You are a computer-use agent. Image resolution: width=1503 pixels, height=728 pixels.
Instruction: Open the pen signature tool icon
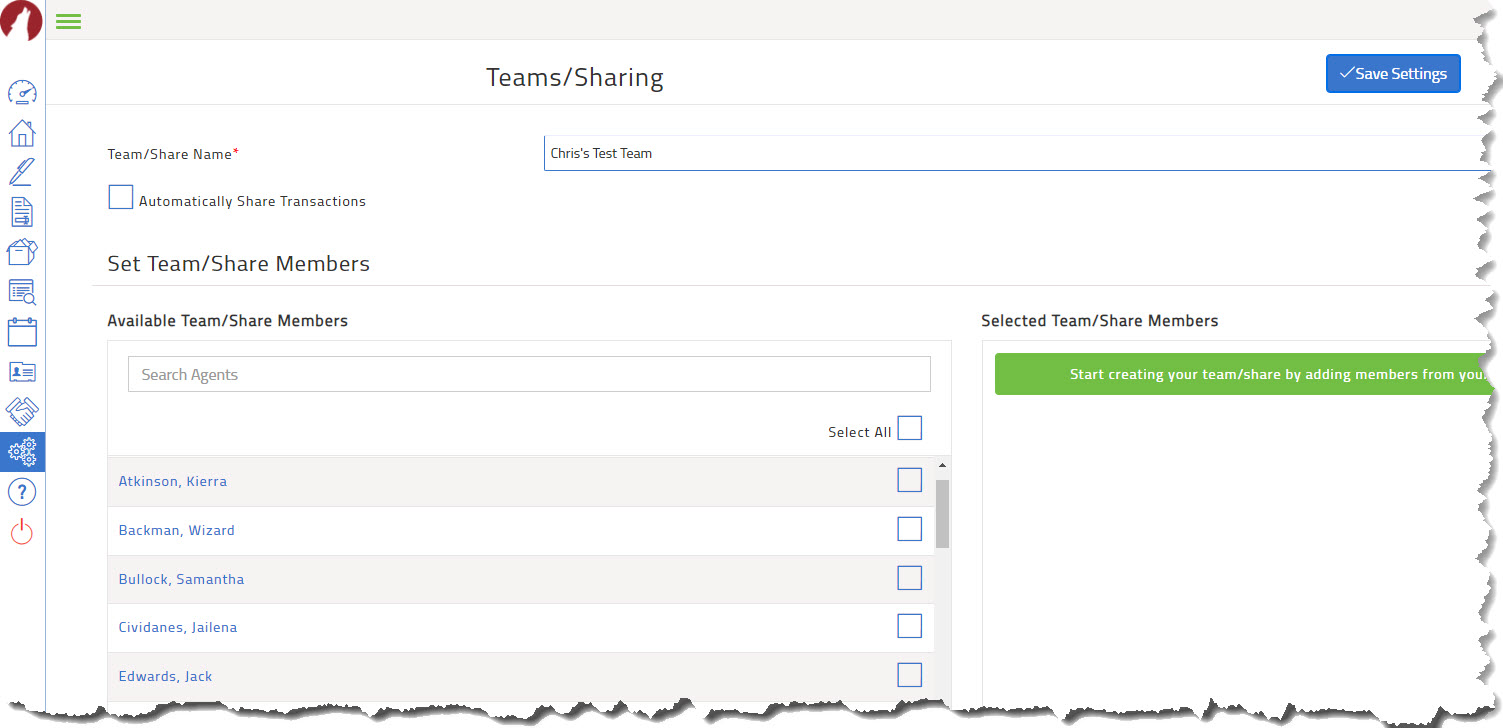[x=22, y=172]
